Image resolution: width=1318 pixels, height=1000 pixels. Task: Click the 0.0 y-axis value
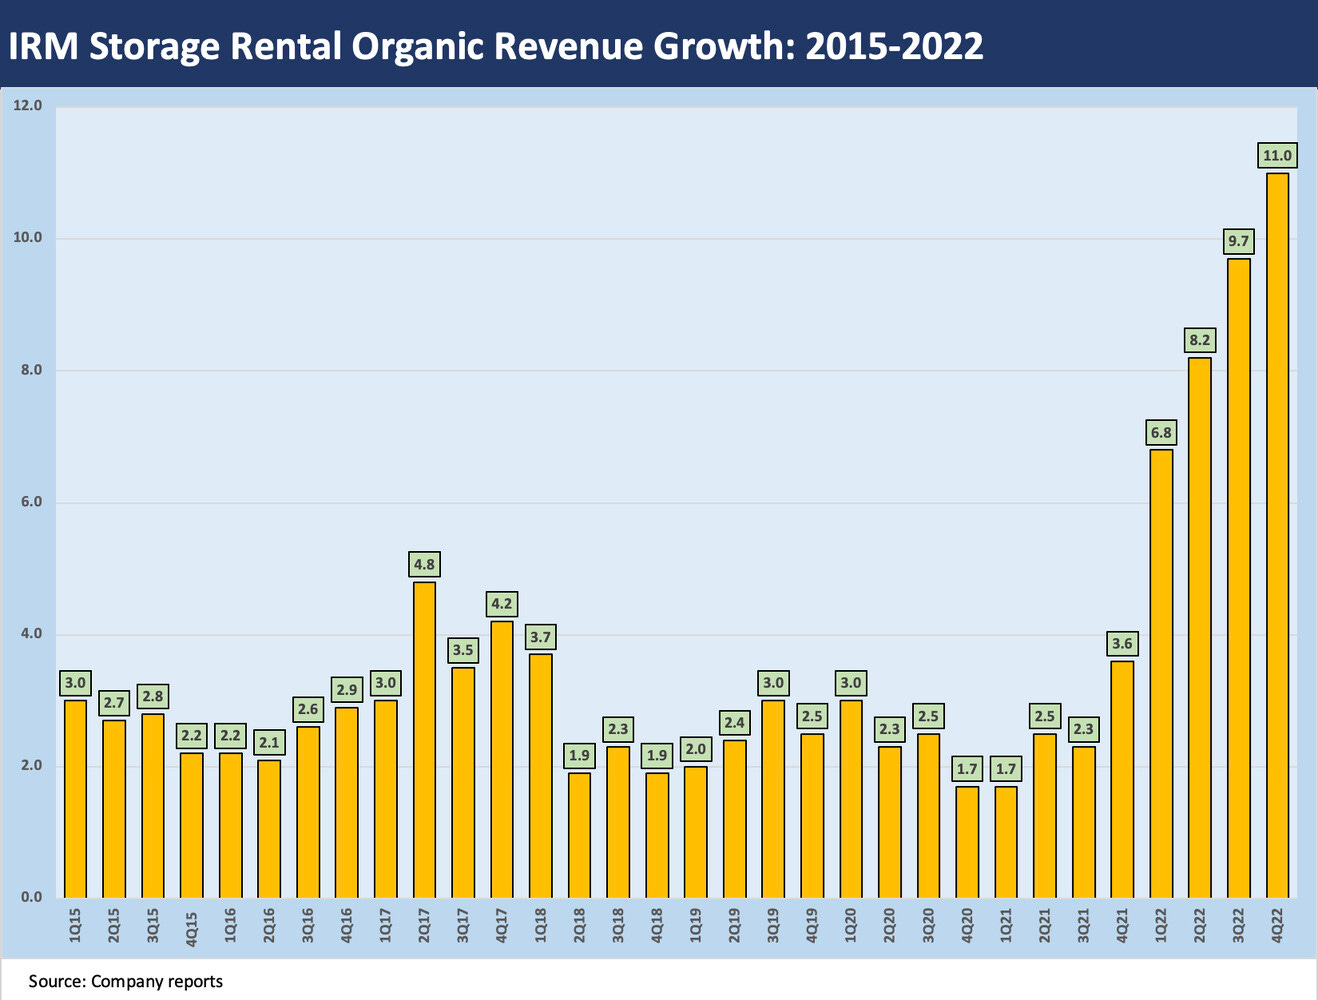(x=31, y=897)
